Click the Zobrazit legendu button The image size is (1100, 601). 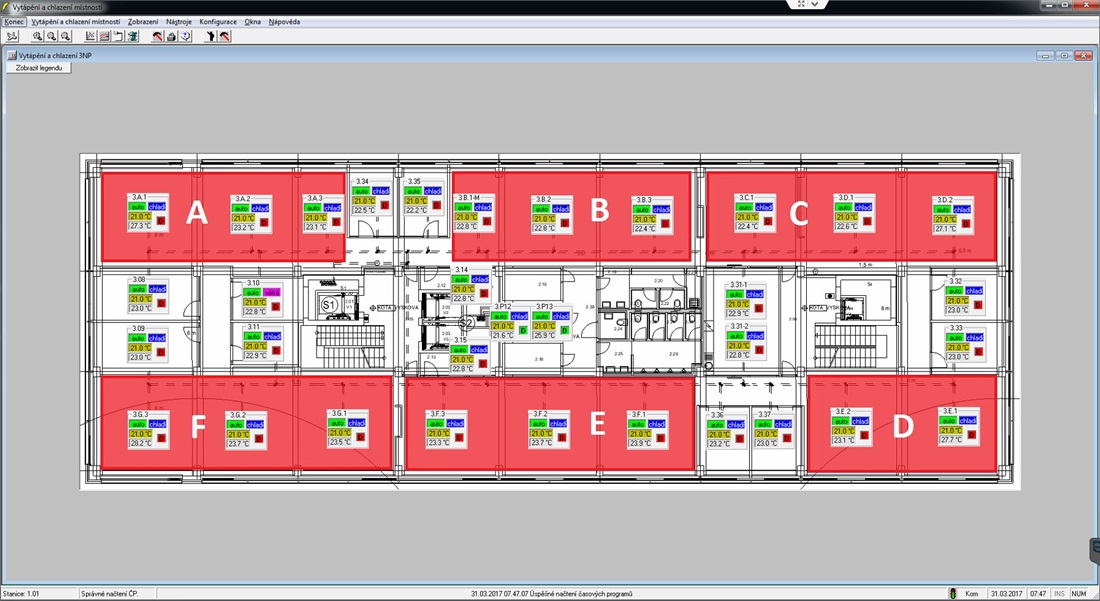tap(39, 68)
